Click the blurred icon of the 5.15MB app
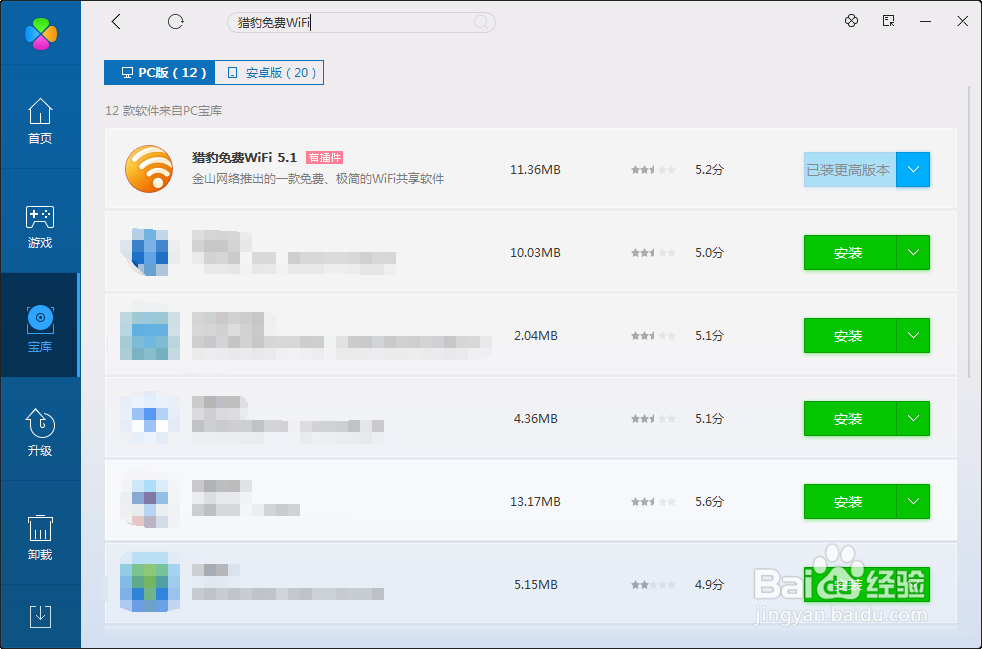The image size is (982, 649). point(149,583)
